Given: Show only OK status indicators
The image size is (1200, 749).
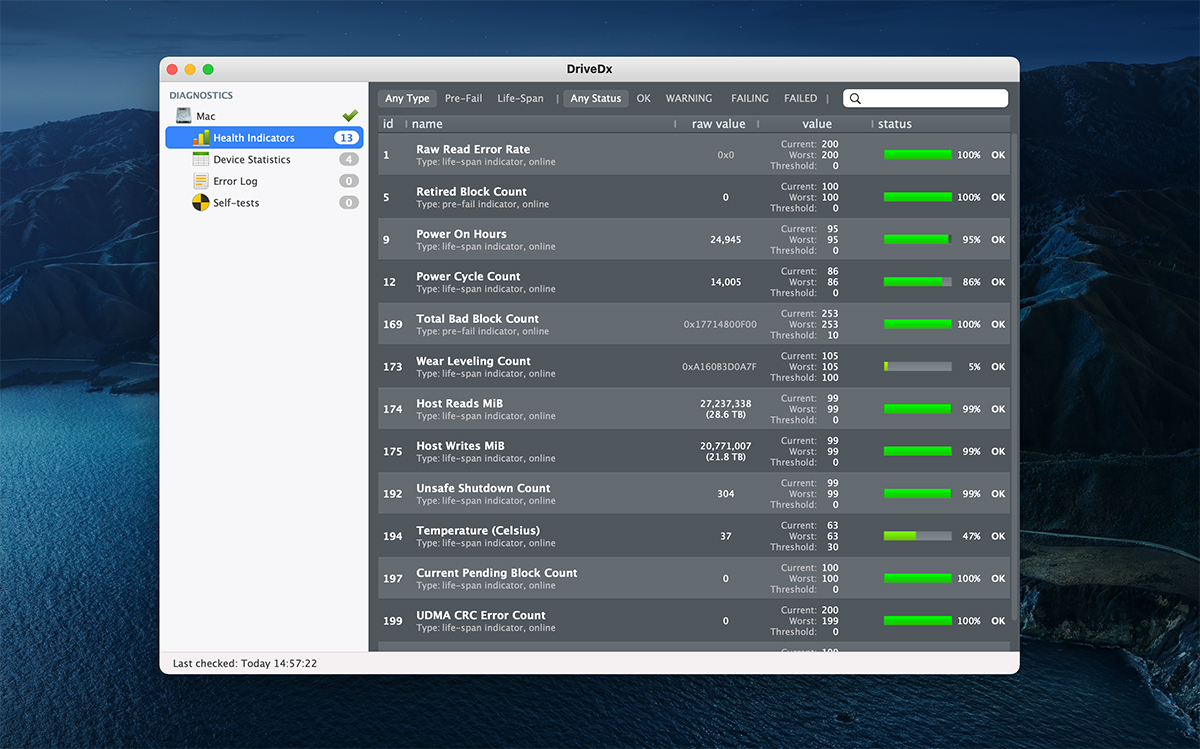Looking at the screenshot, I should coord(644,98).
